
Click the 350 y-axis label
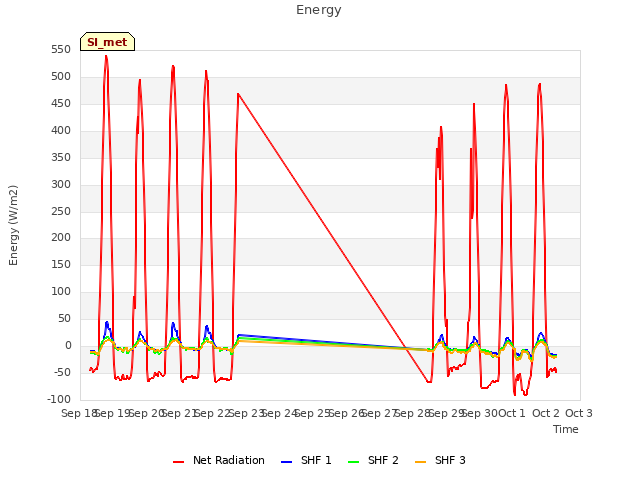point(61,157)
